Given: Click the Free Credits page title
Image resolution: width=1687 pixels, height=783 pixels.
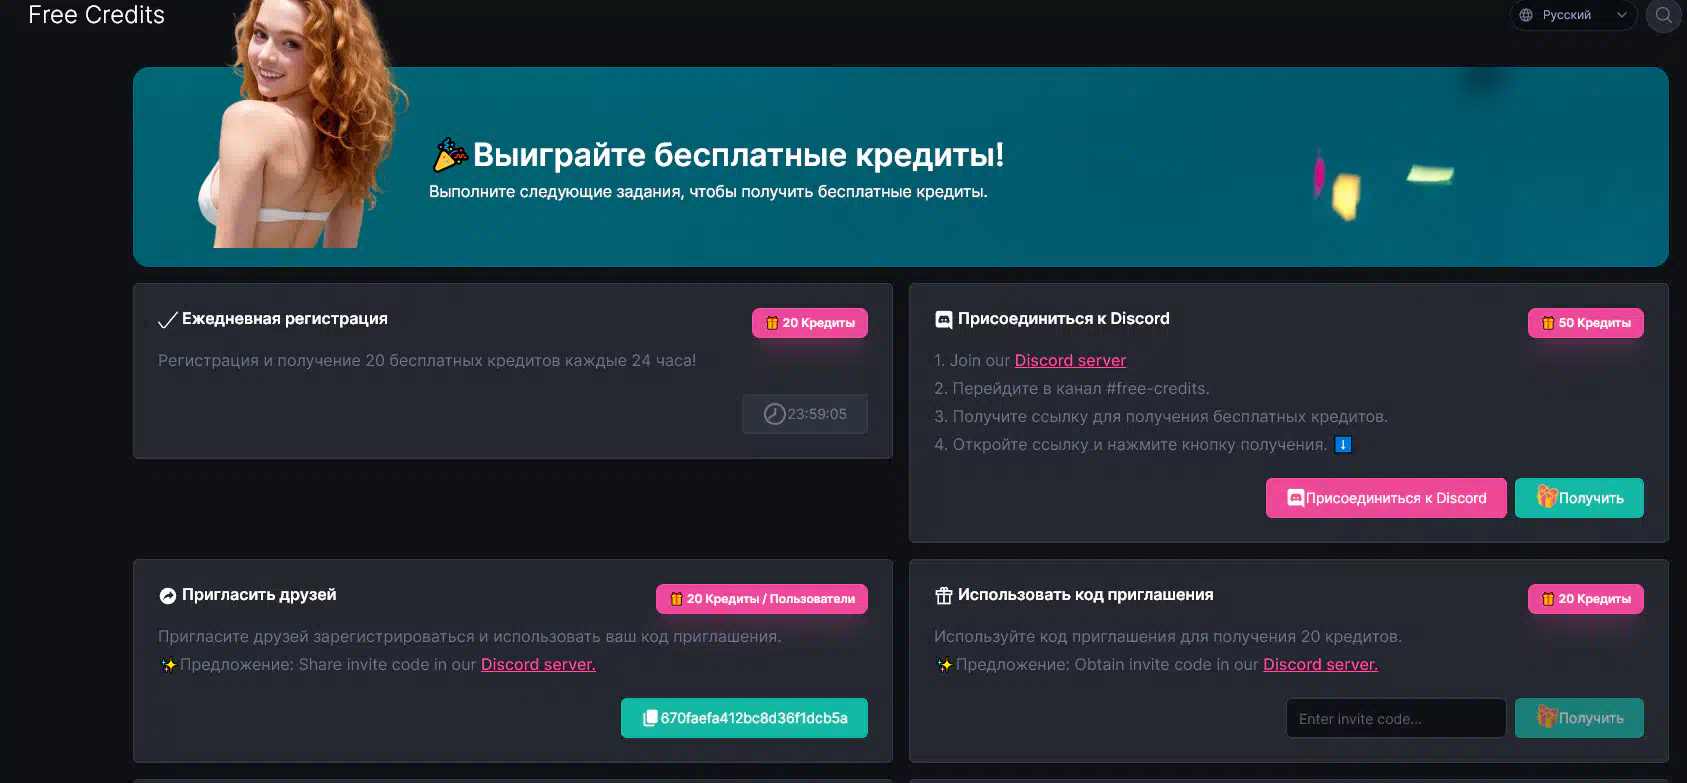Looking at the screenshot, I should tap(96, 15).
